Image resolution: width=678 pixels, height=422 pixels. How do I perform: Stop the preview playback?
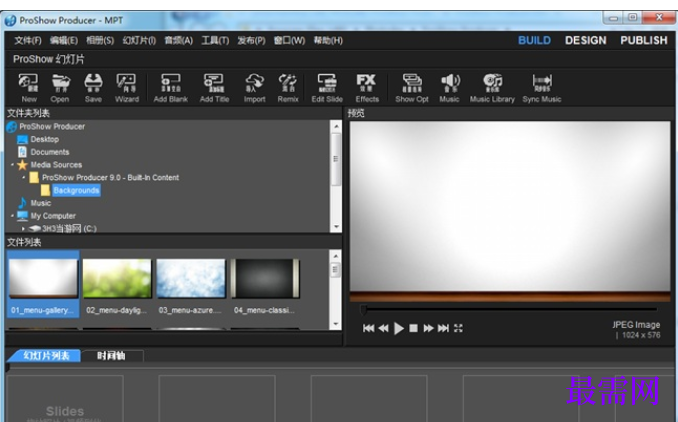point(413,328)
